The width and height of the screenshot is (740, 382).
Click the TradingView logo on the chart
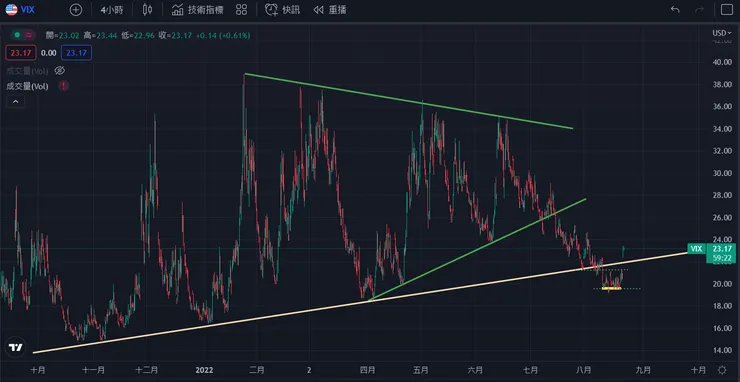pyautogui.click(x=16, y=347)
